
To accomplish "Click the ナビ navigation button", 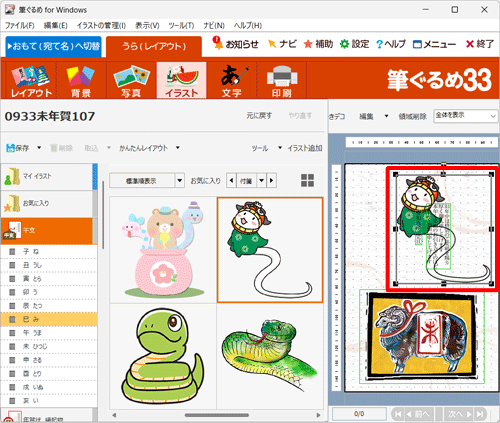I will [282, 44].
